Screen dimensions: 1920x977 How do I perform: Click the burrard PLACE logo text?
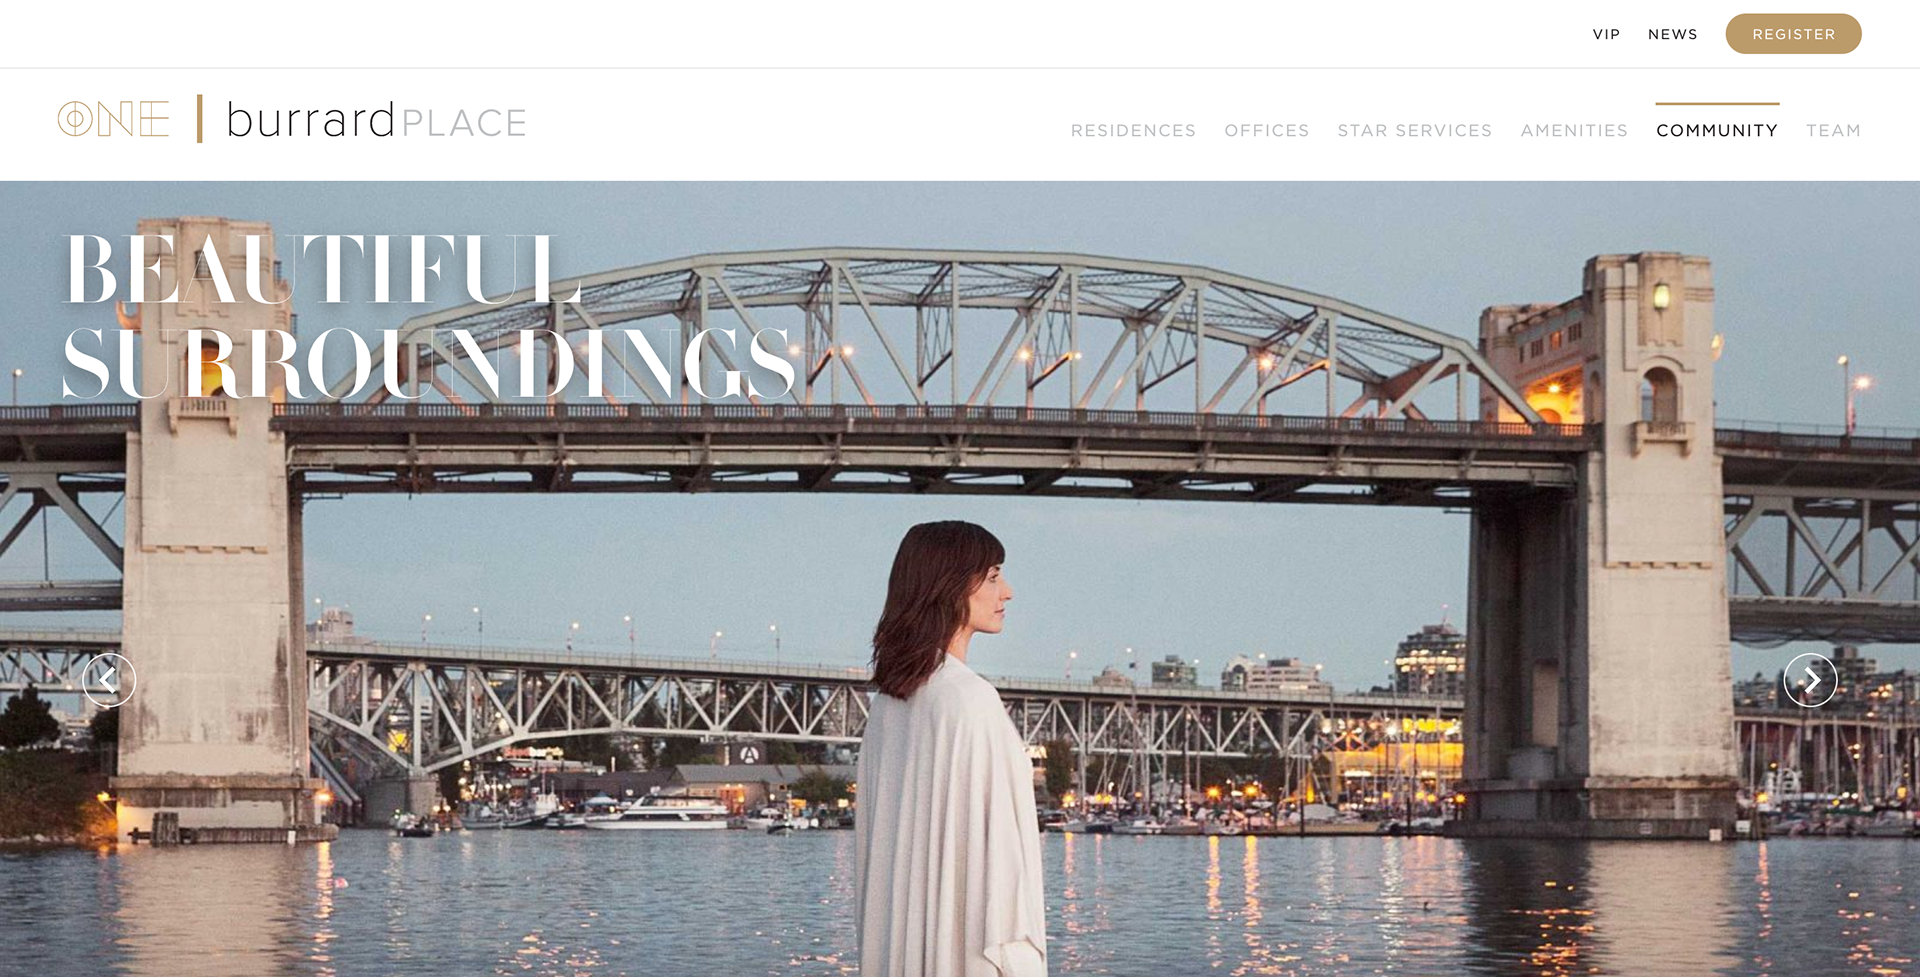tap(376, 120)
